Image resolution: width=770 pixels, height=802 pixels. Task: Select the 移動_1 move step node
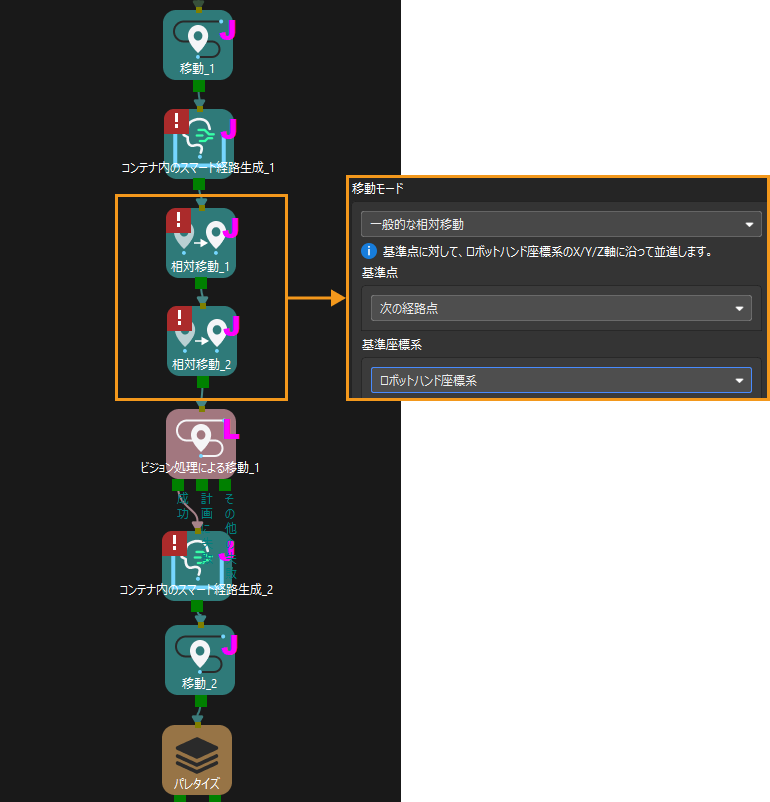click(198, 45)
